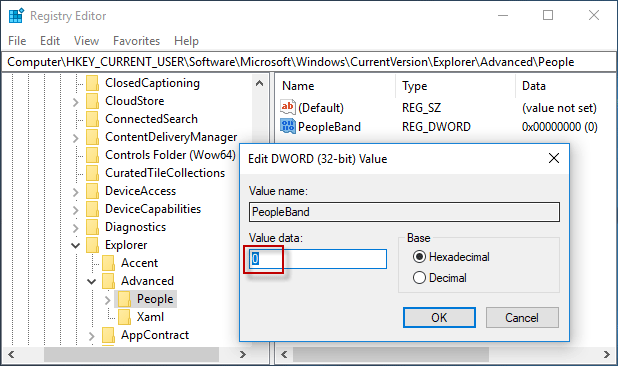
Task: Select the Xaml tree label
Action: (150, 317)
